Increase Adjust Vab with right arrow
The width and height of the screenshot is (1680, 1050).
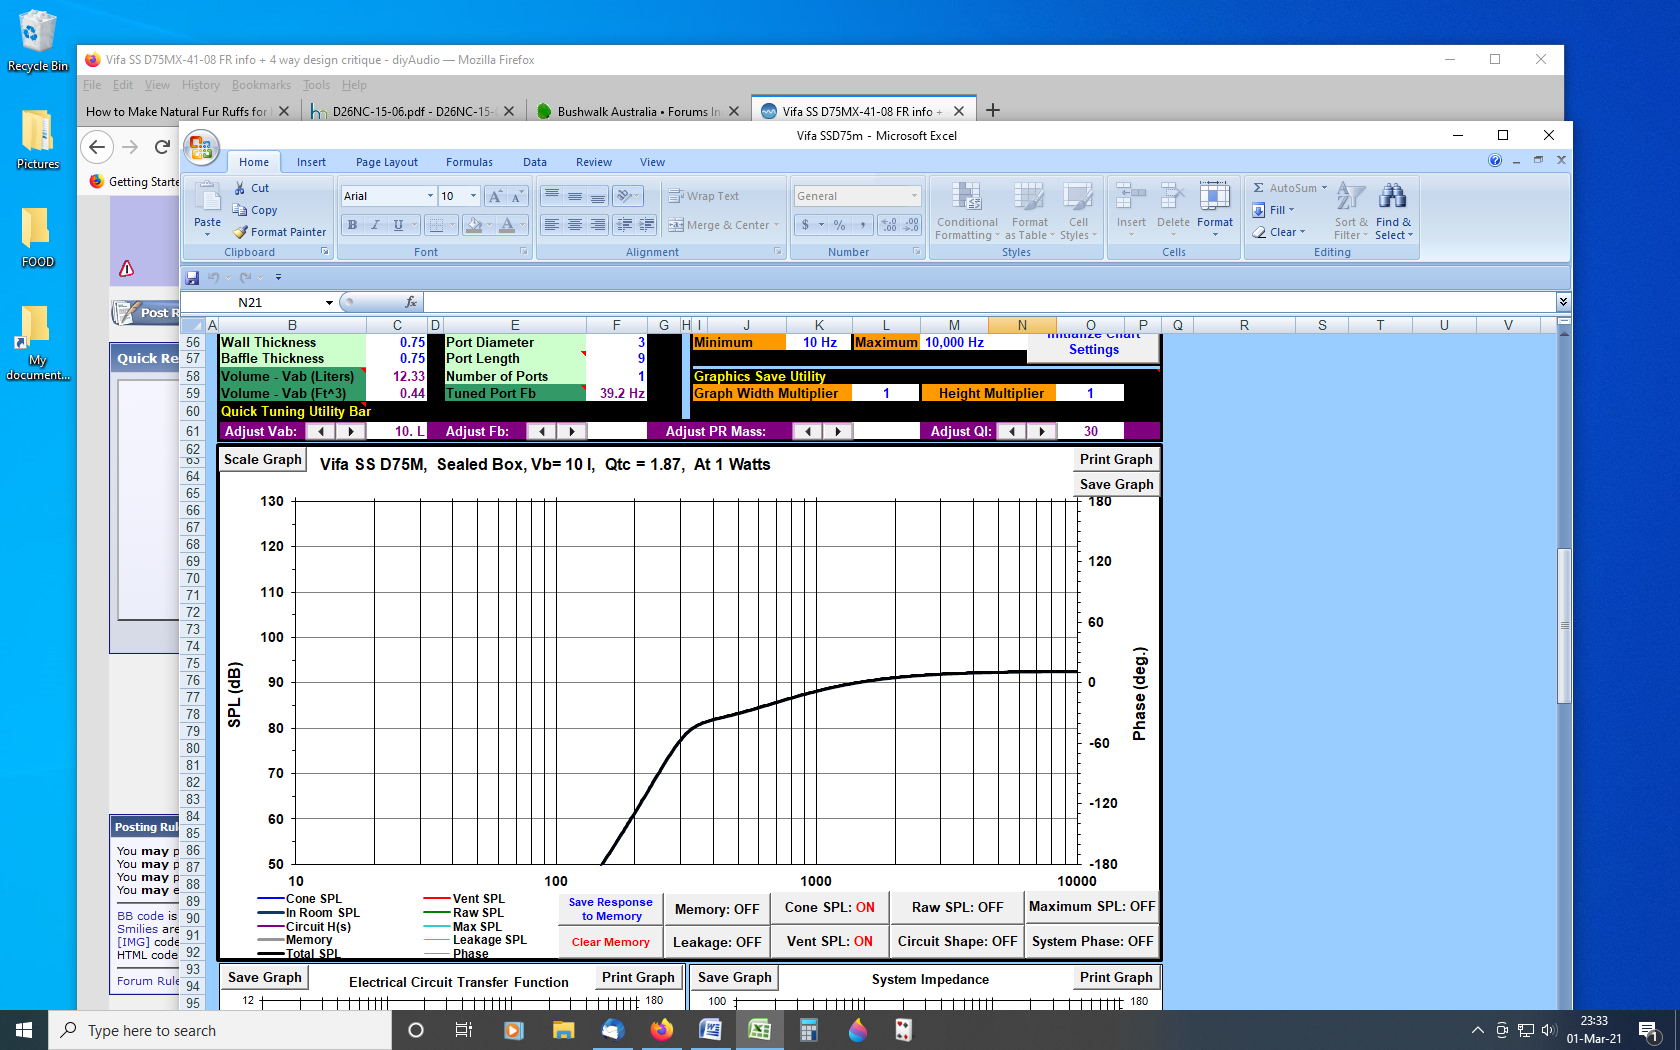click(350, 431)
